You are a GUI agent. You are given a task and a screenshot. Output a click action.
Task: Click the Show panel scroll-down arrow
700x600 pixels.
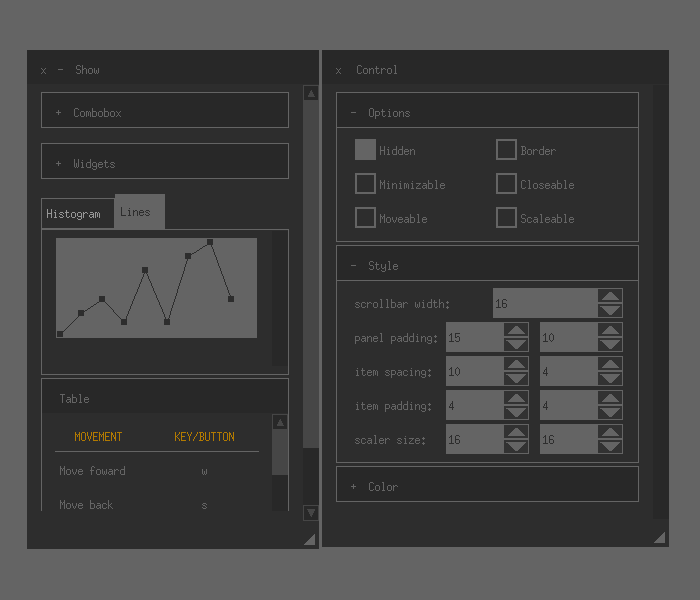(311, 512)
